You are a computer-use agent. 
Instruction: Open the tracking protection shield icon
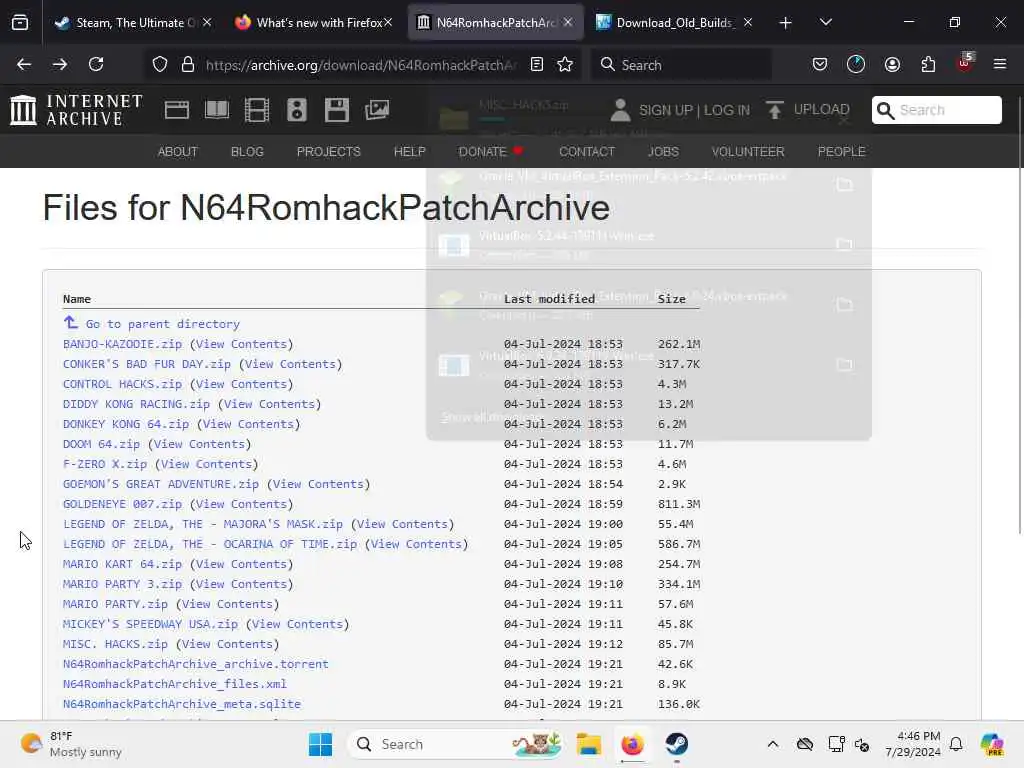pos(160,65)
